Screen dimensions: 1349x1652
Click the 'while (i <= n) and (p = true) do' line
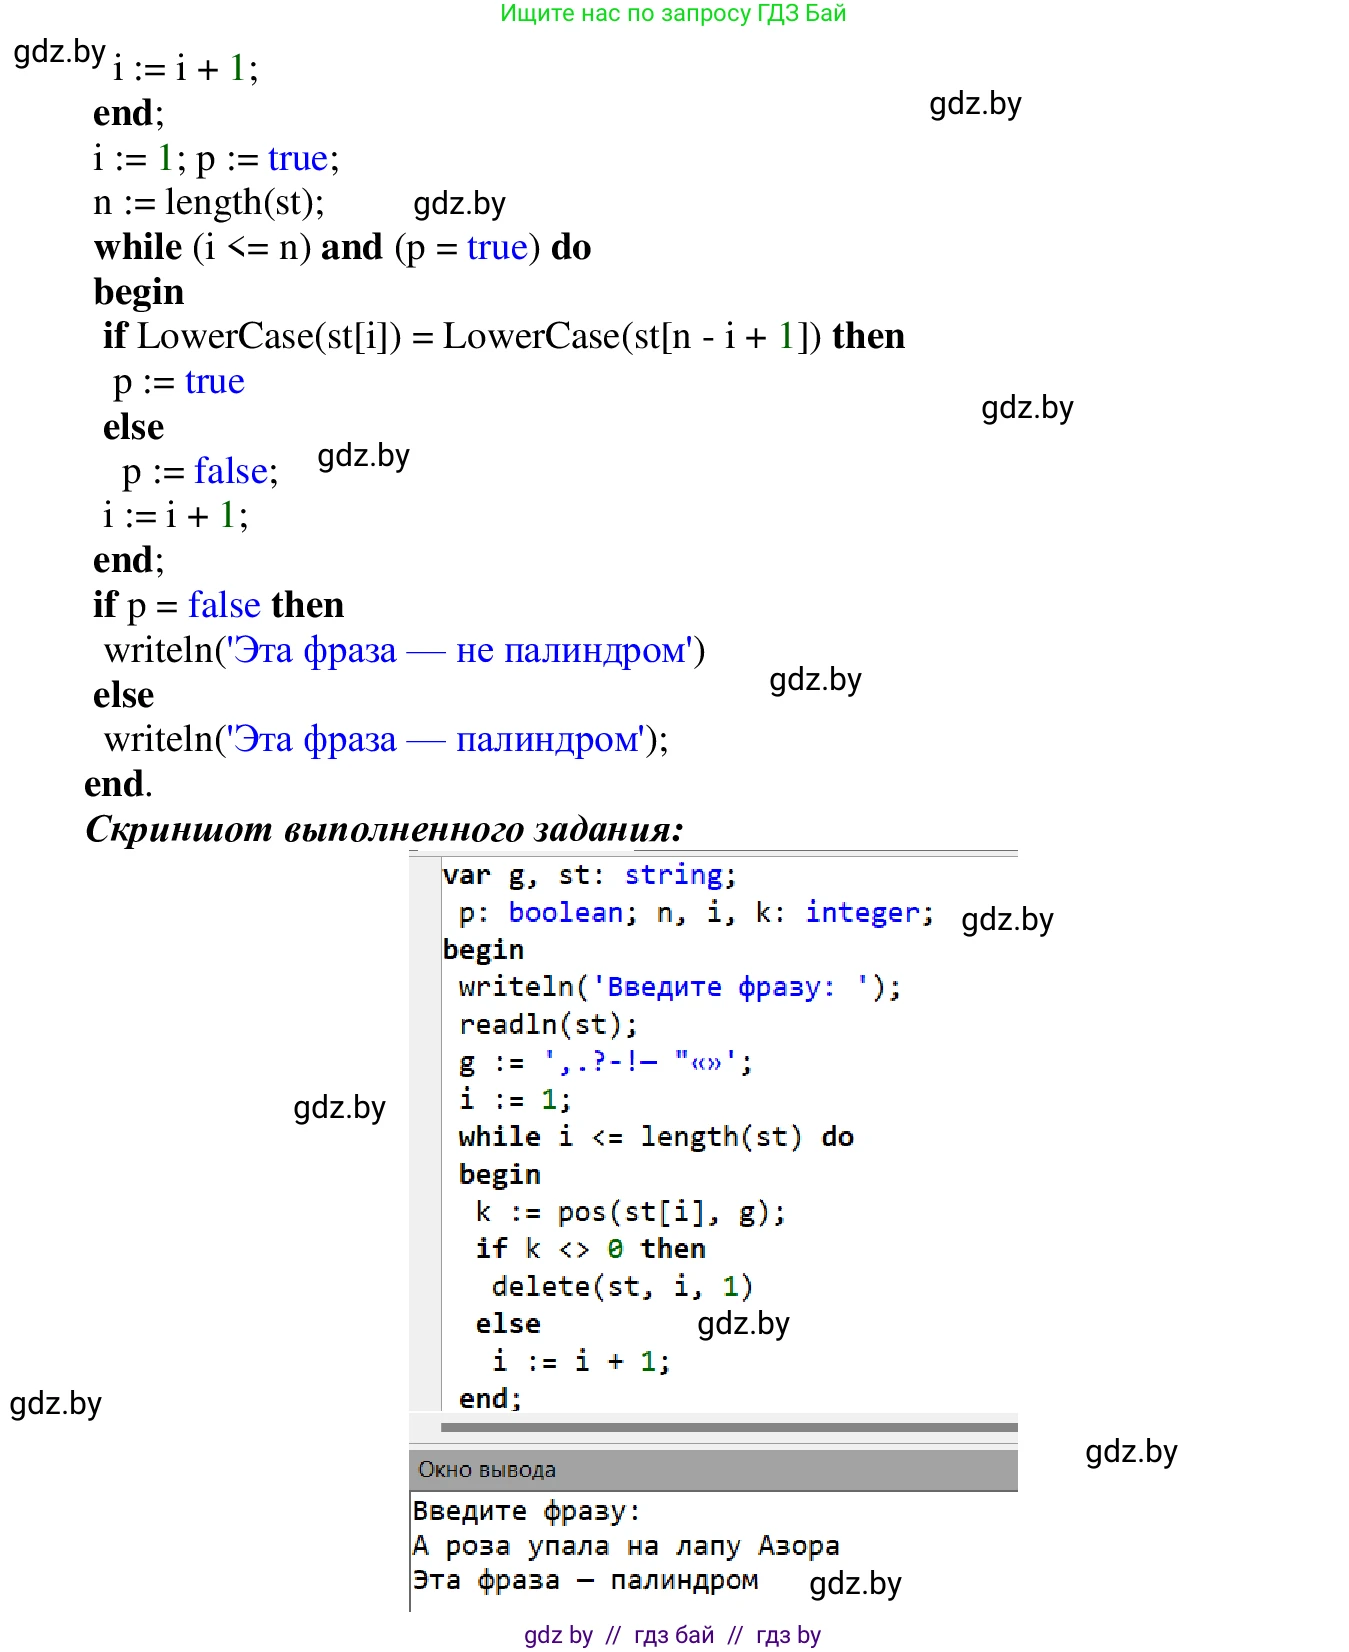[x=342, y=247]
